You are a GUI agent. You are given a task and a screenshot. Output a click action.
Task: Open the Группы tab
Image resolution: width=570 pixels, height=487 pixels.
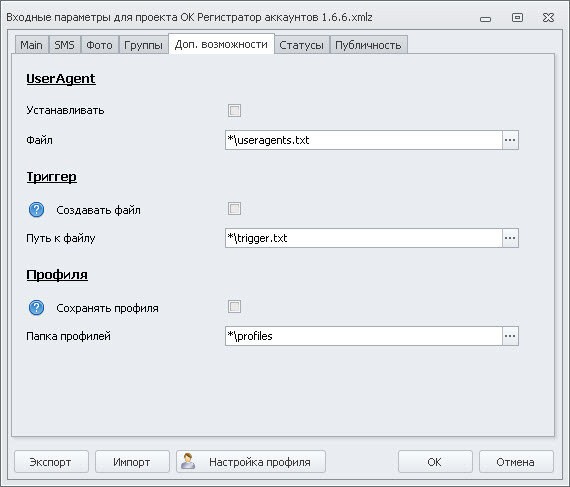coord(143,45)
